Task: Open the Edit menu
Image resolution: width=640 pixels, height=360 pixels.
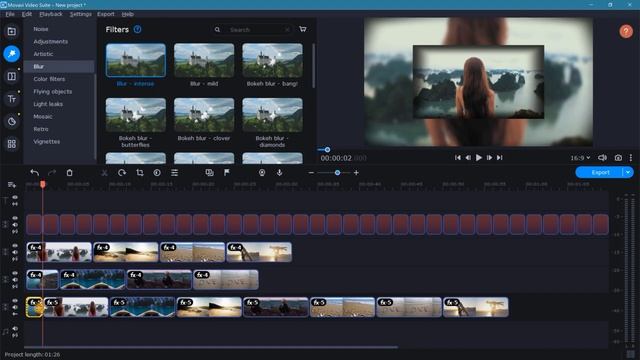Action: (27, 14)
